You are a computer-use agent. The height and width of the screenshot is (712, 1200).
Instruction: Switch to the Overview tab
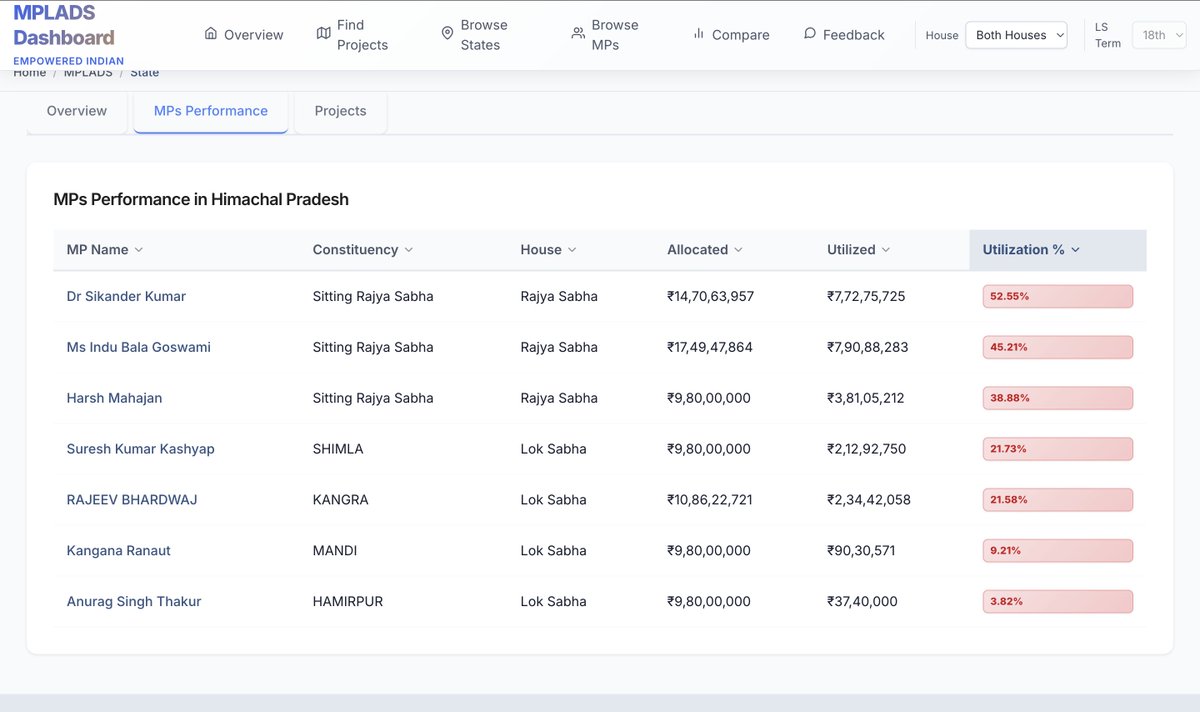(77, 111)
